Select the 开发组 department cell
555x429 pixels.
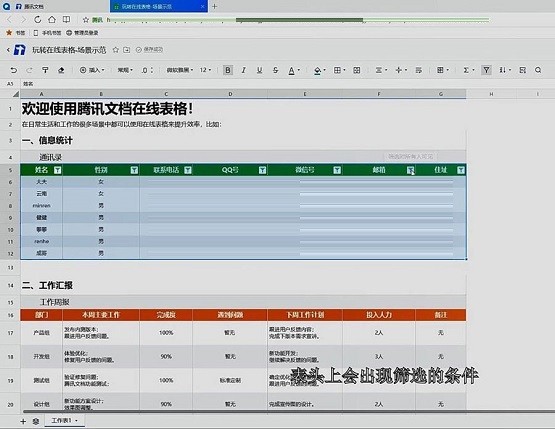click(x=41, y=356)
